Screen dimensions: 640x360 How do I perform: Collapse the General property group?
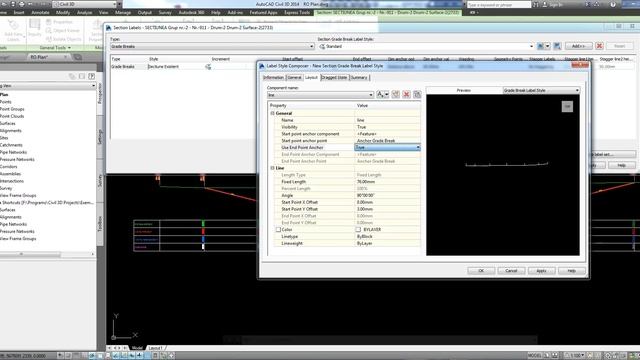[272, 113]
